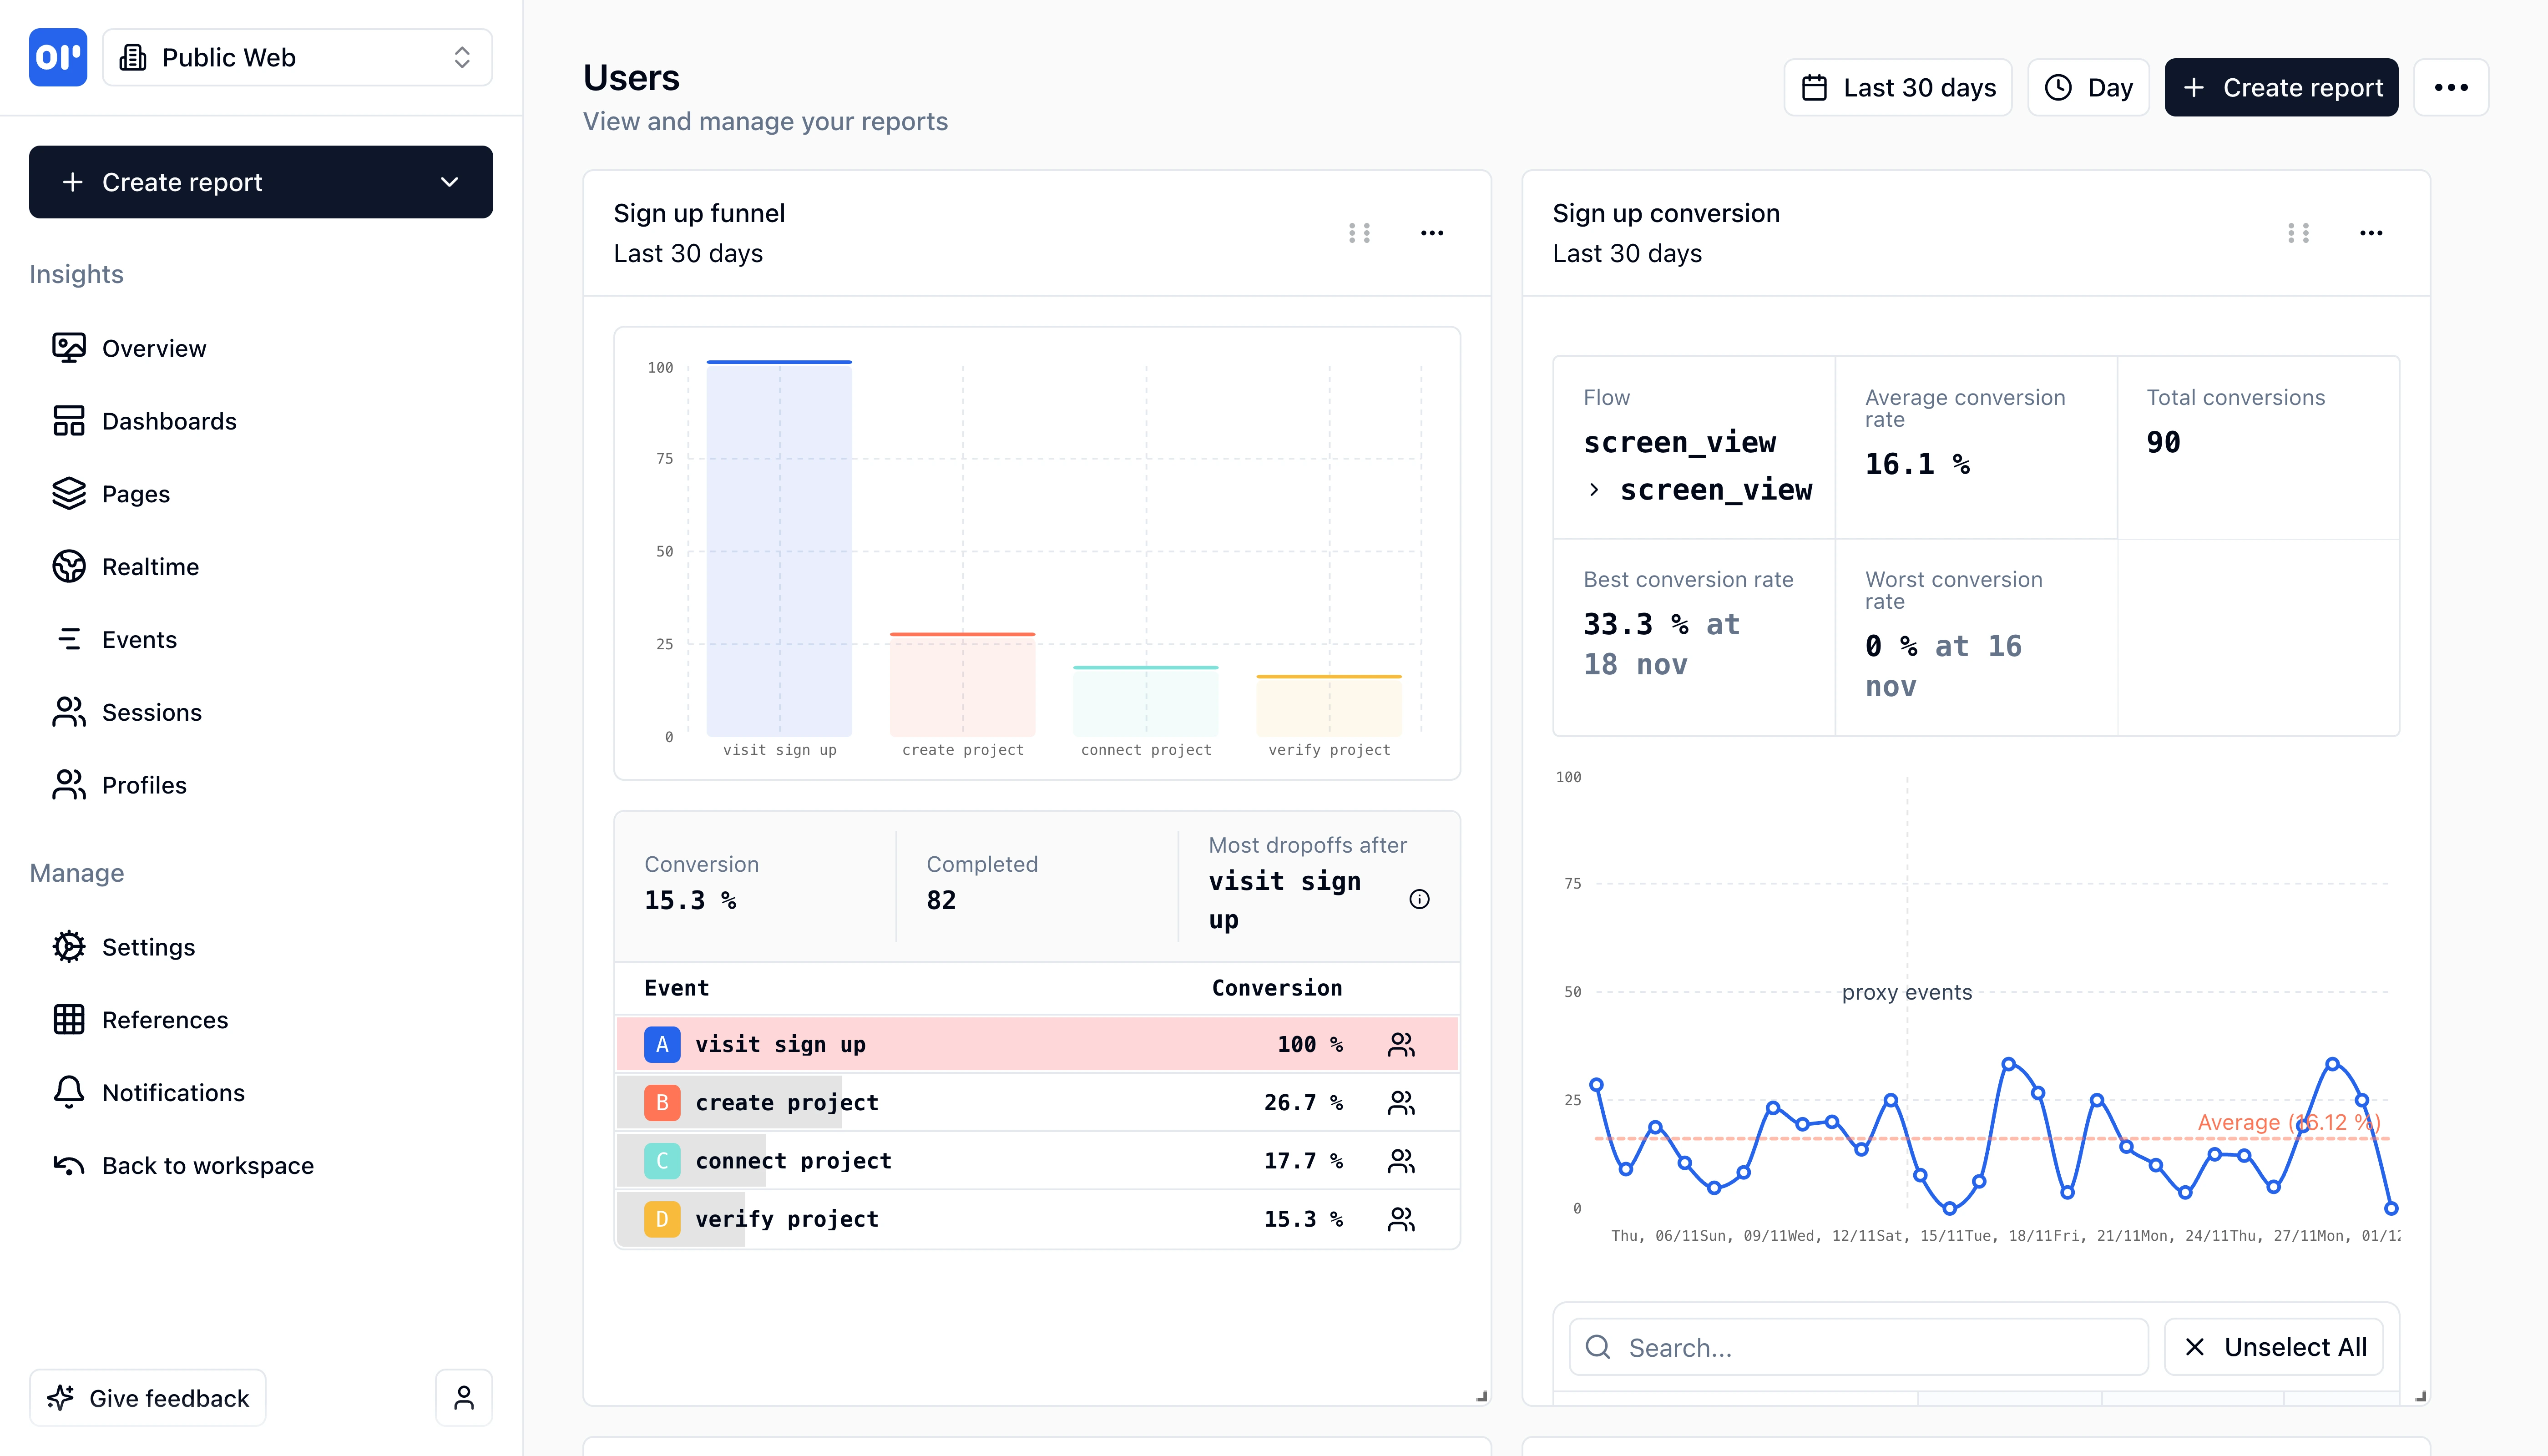Open the Sessions insights view
This screenshot has width=2548, height=1456.
click(x=152, y=712)
